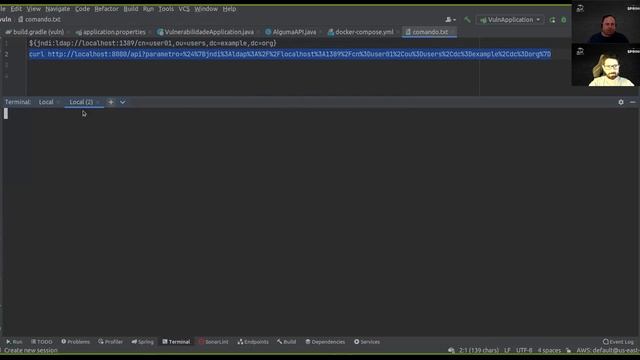Open the SonarLint tool window

[213, 342]
